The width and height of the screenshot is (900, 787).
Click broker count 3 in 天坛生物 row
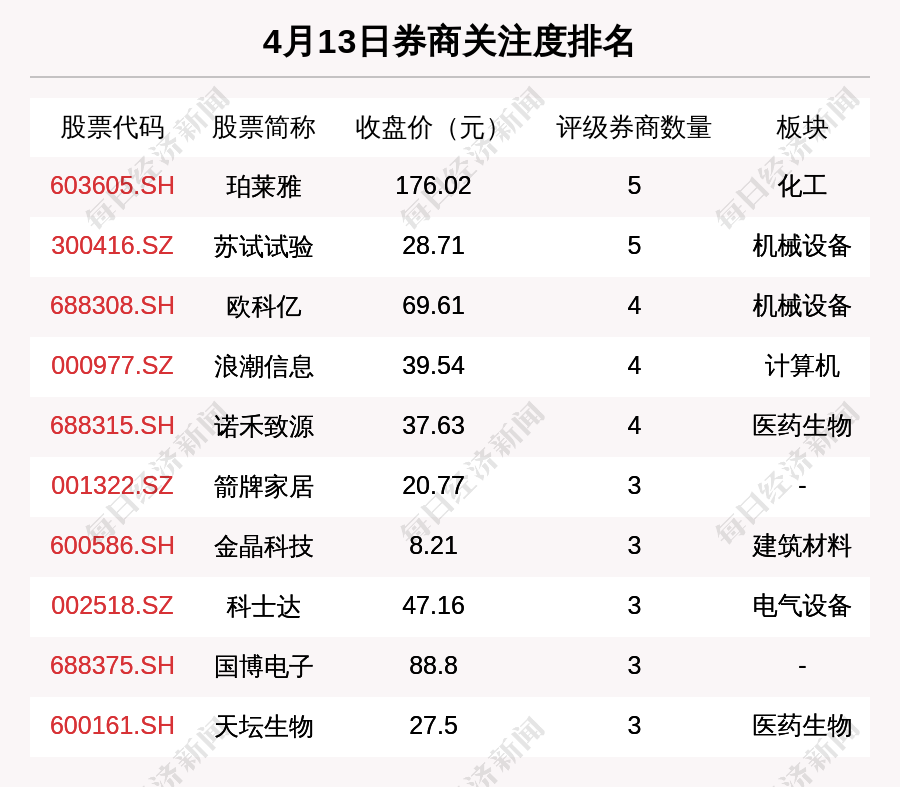(634, 726)
